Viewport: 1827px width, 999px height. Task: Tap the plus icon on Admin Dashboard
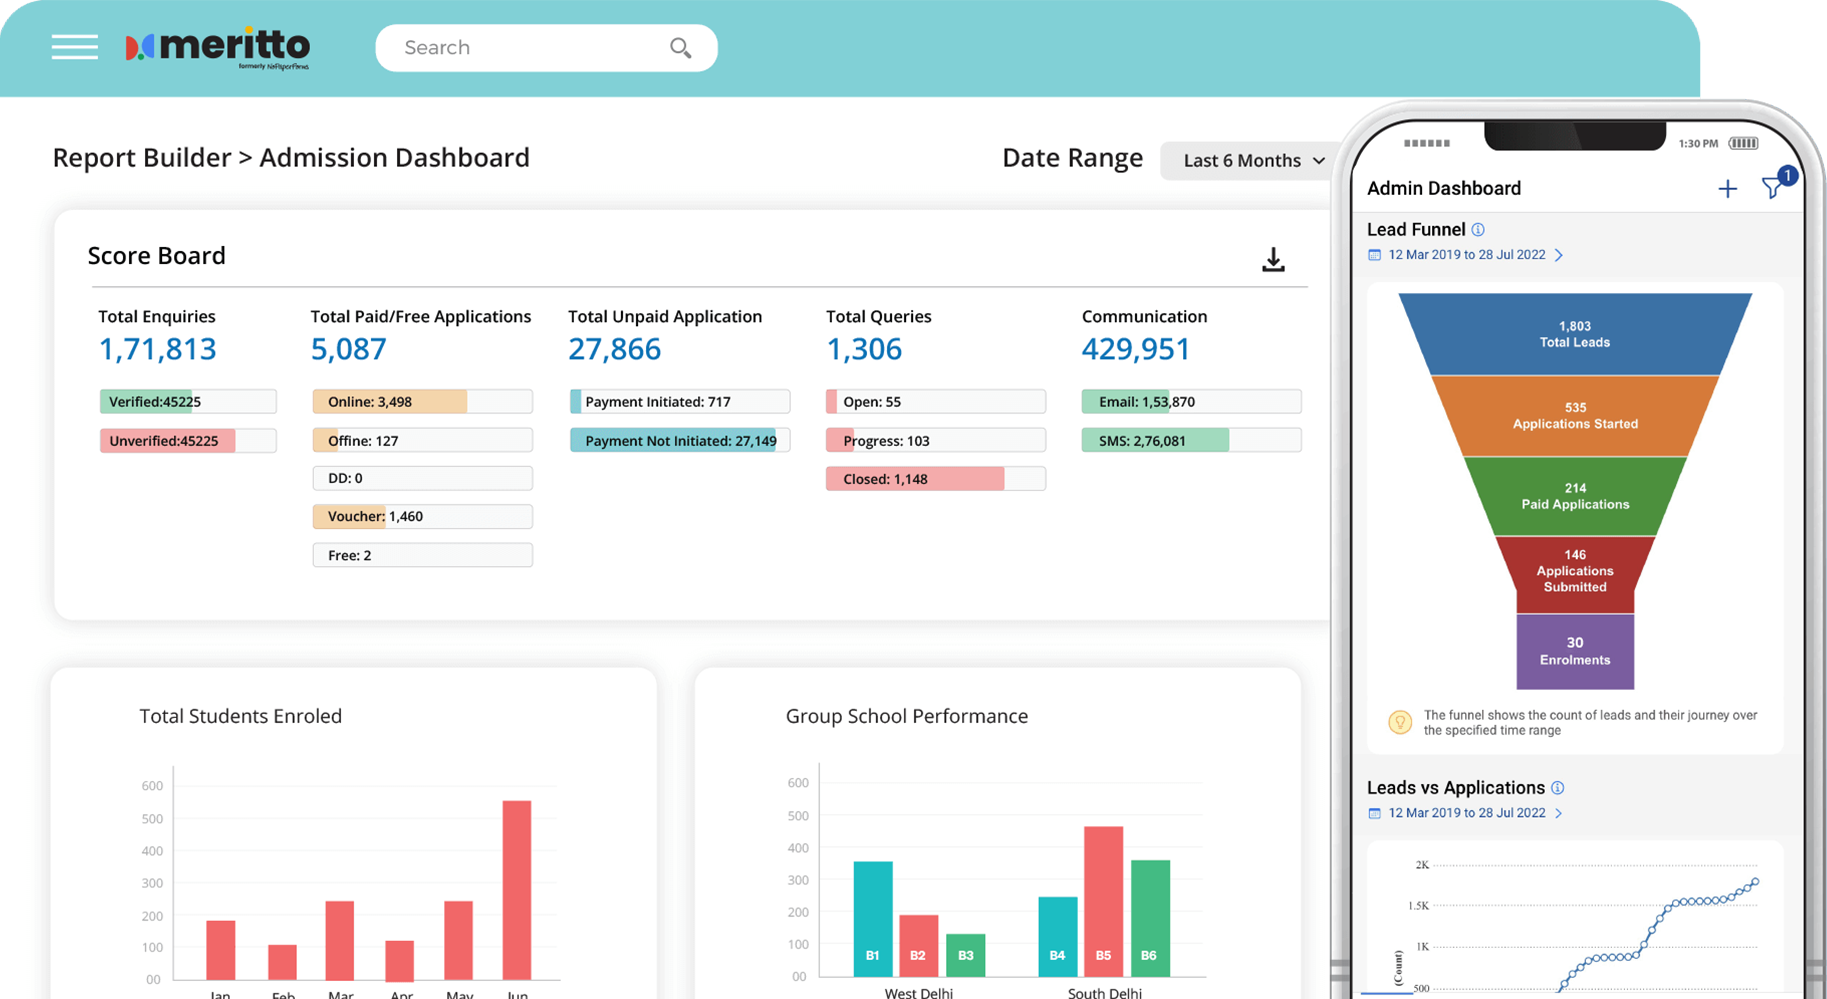(1727, 189)
